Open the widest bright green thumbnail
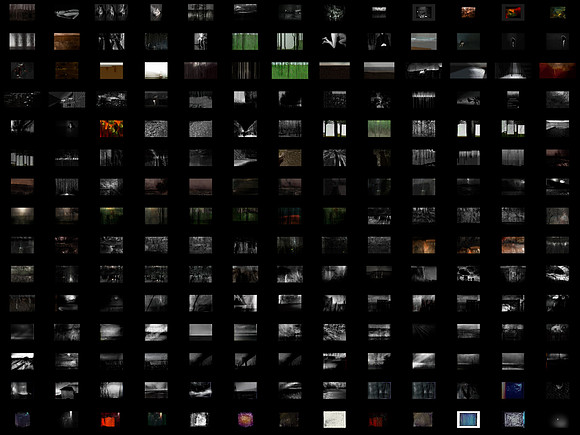Viewport: 580px width, 435px height. 290,70
